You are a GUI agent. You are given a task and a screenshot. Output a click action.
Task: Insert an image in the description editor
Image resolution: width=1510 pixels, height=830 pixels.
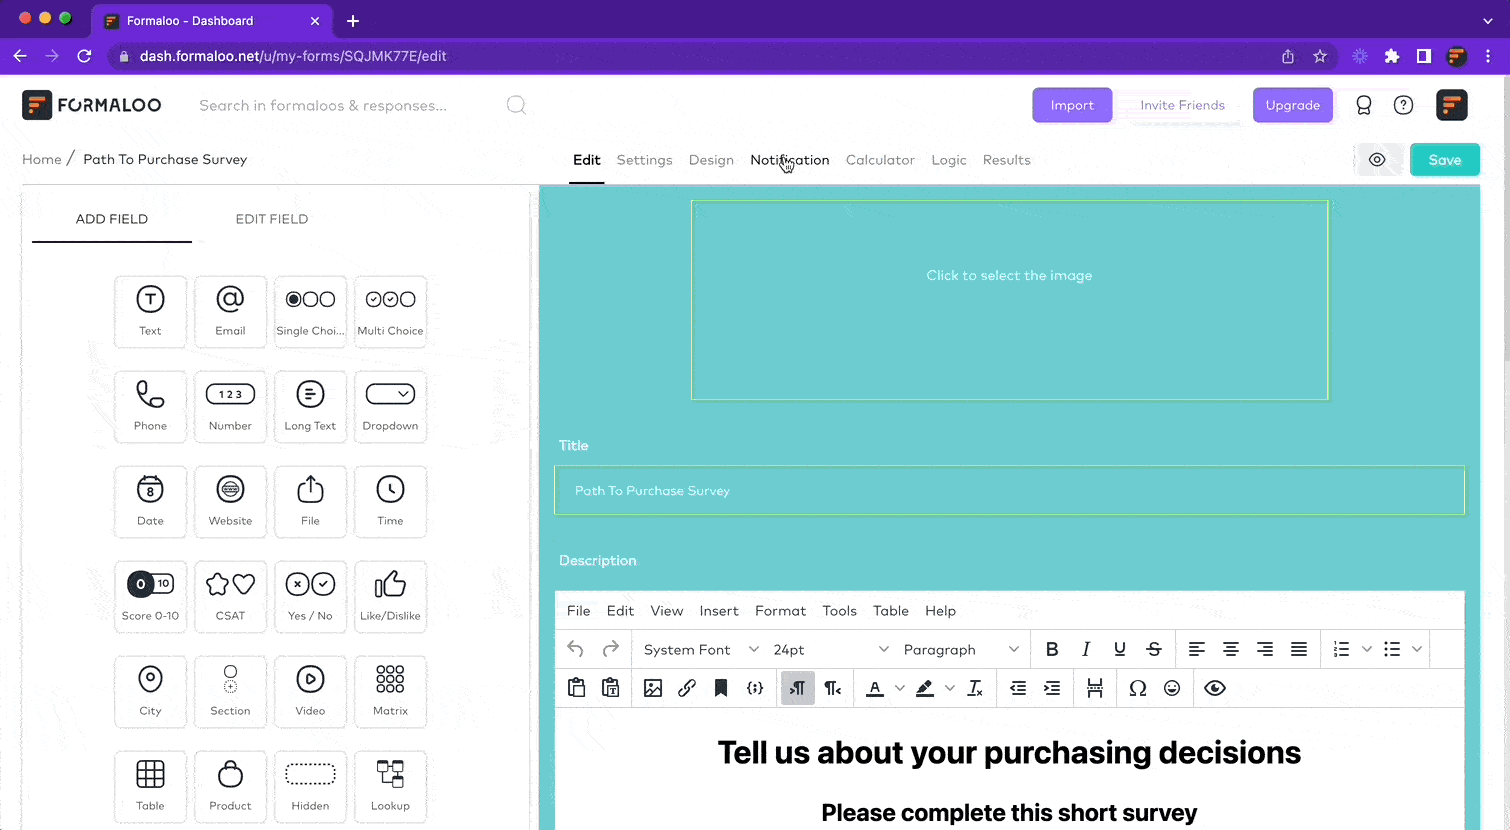pos(653,688)
